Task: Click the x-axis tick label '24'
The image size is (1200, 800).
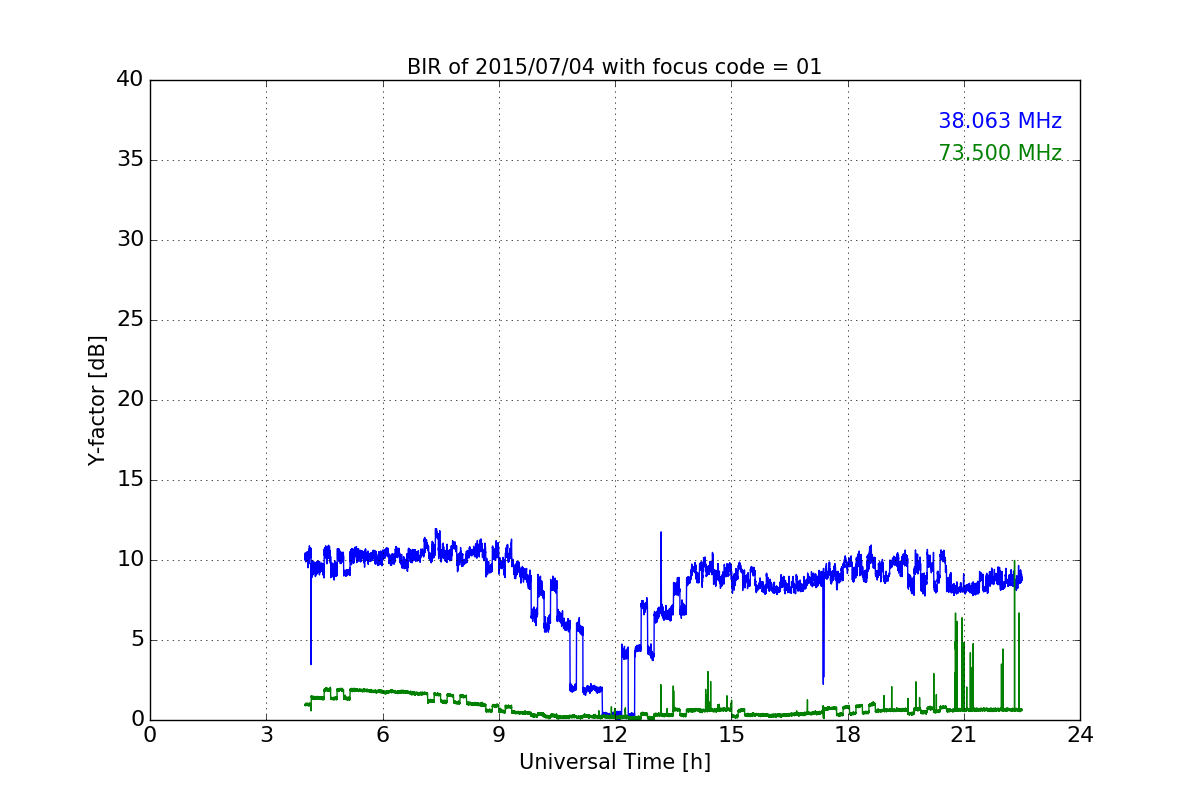Action: (x=1080, y=735)
